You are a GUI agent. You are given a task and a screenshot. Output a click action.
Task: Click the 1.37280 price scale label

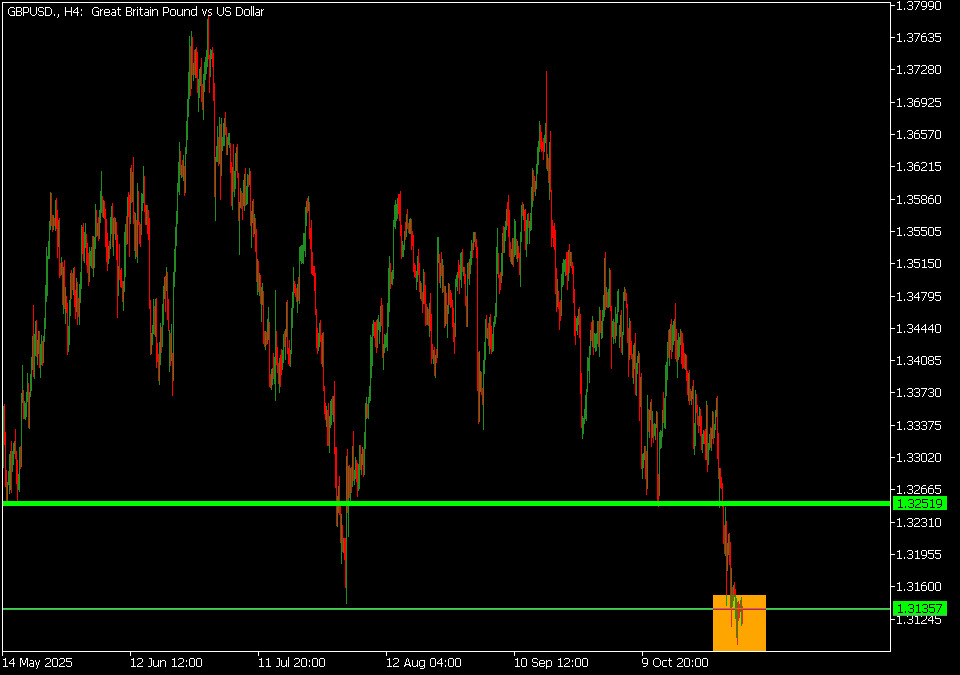point(919,70)
